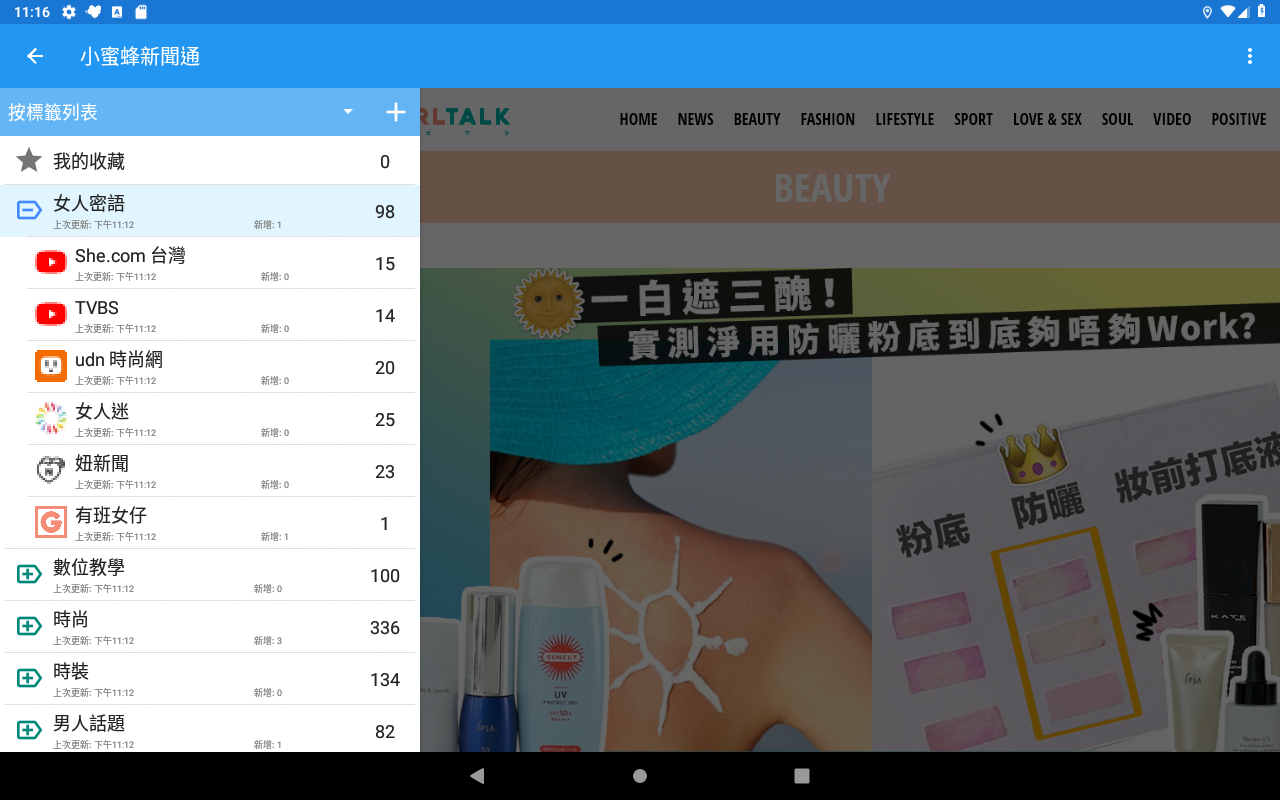Open 我的收藏 favorites star row

(210, 161)
